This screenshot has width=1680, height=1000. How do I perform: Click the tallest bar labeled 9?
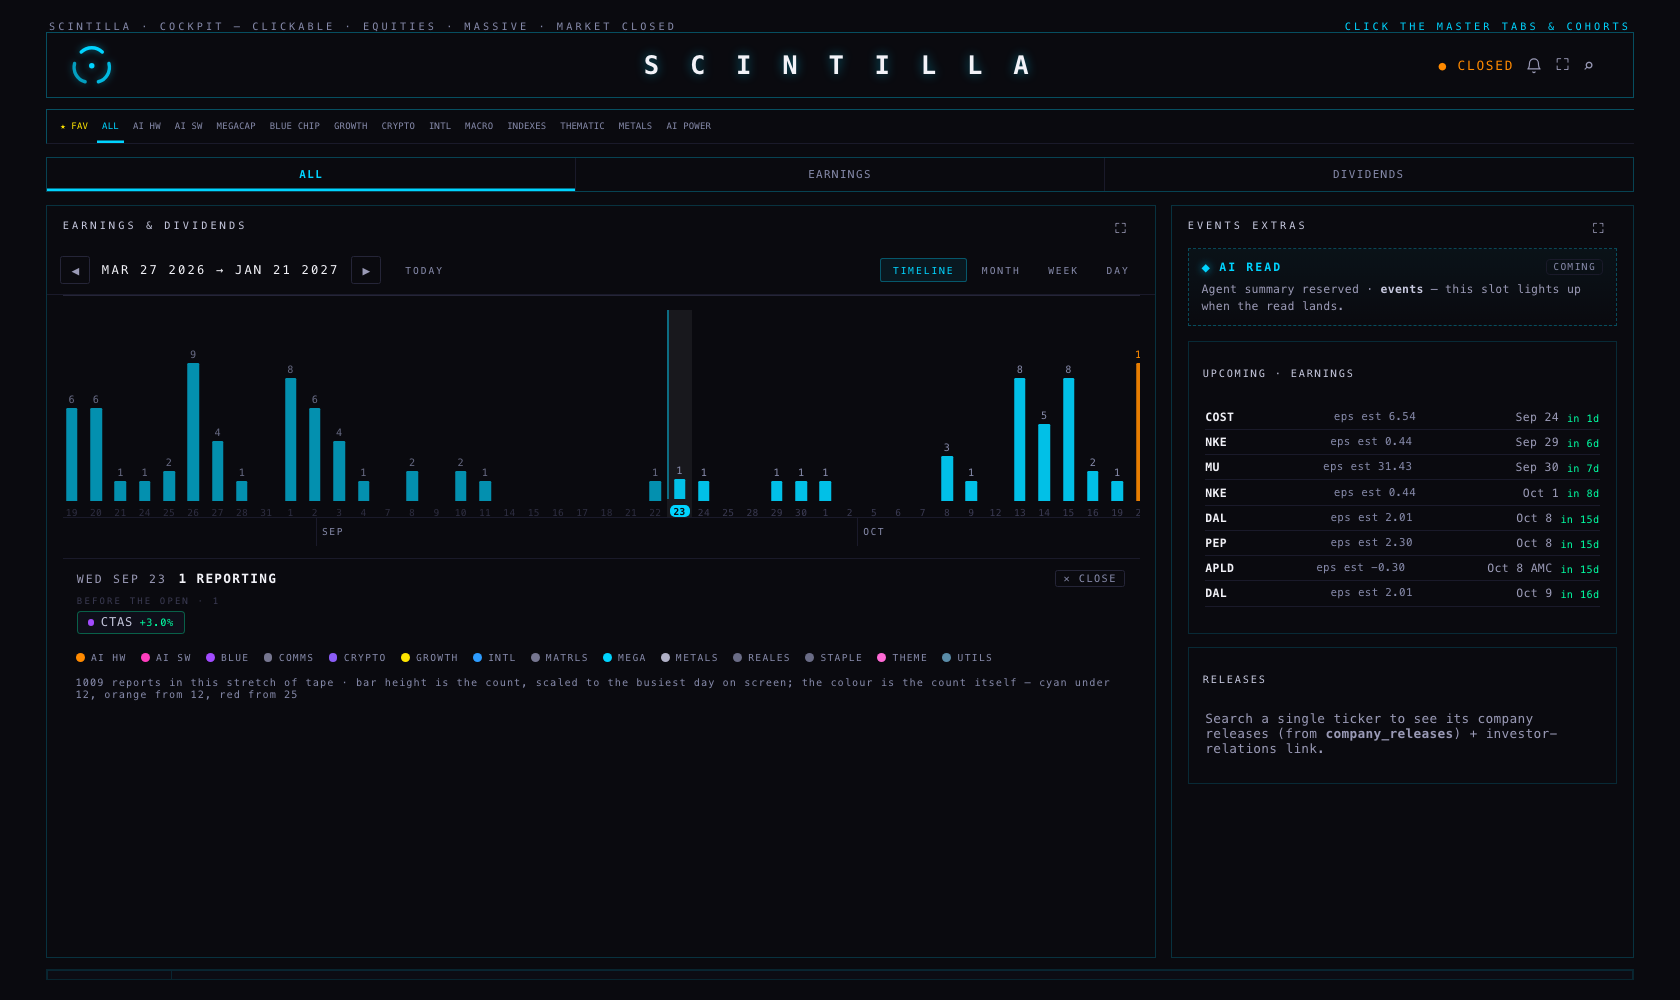click(x=193, y=431)
